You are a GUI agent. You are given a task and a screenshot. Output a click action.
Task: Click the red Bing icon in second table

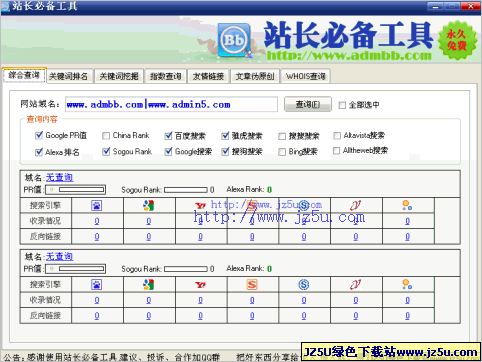355,285
